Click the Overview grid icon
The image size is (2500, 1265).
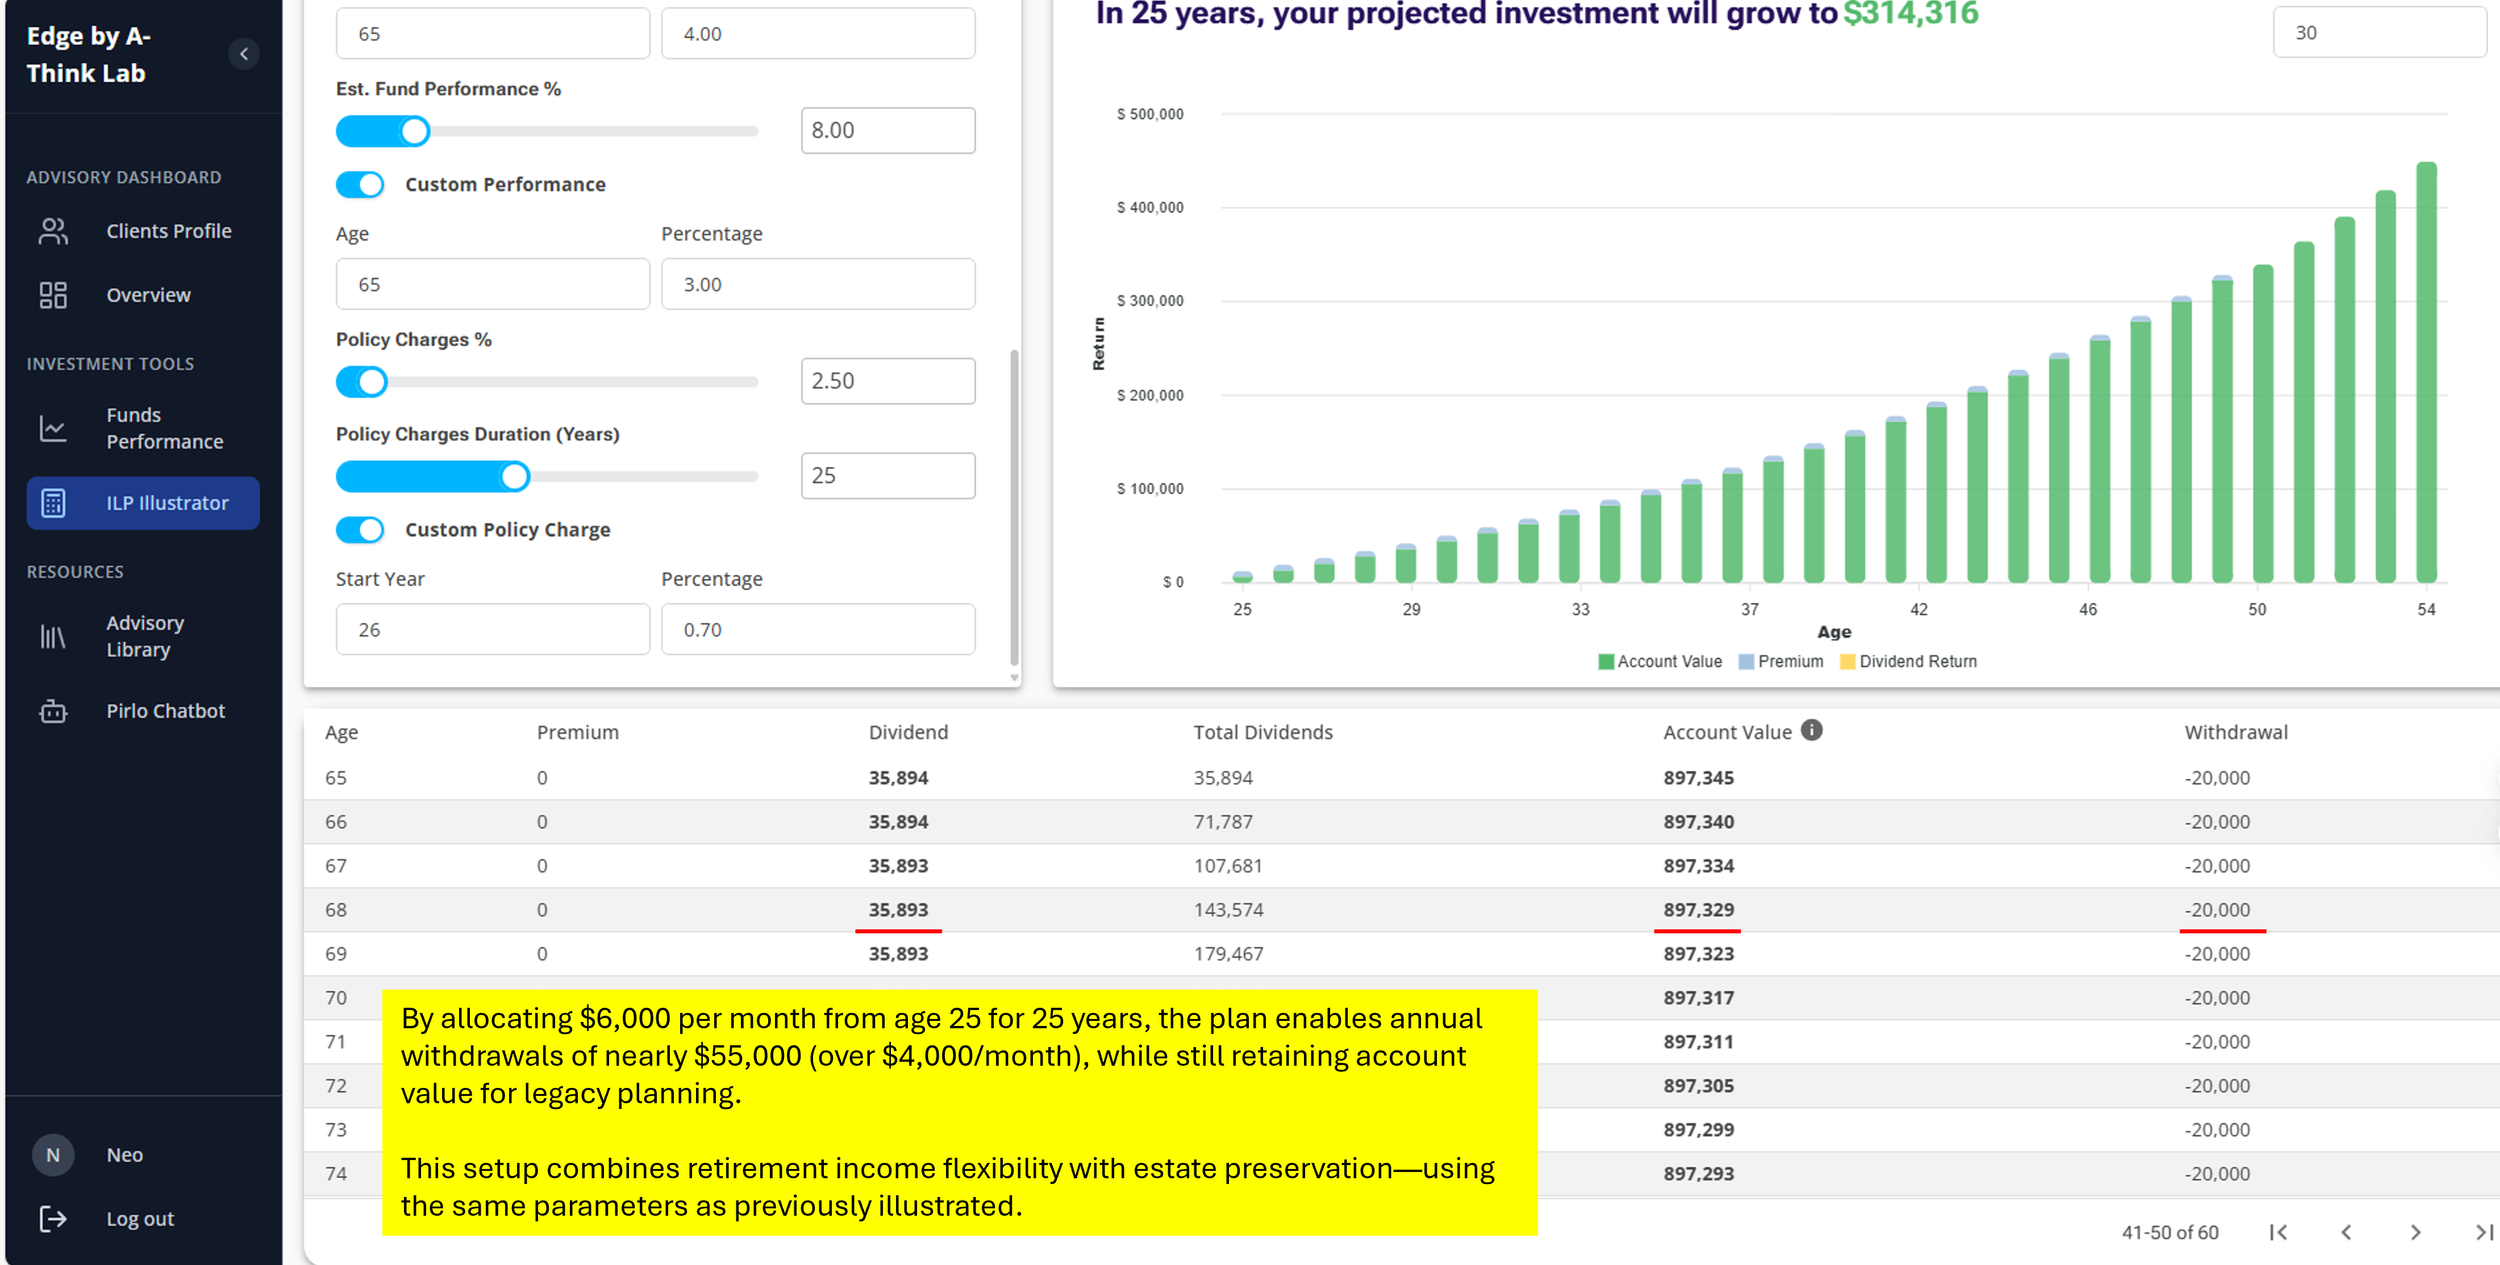coord(53,295)
